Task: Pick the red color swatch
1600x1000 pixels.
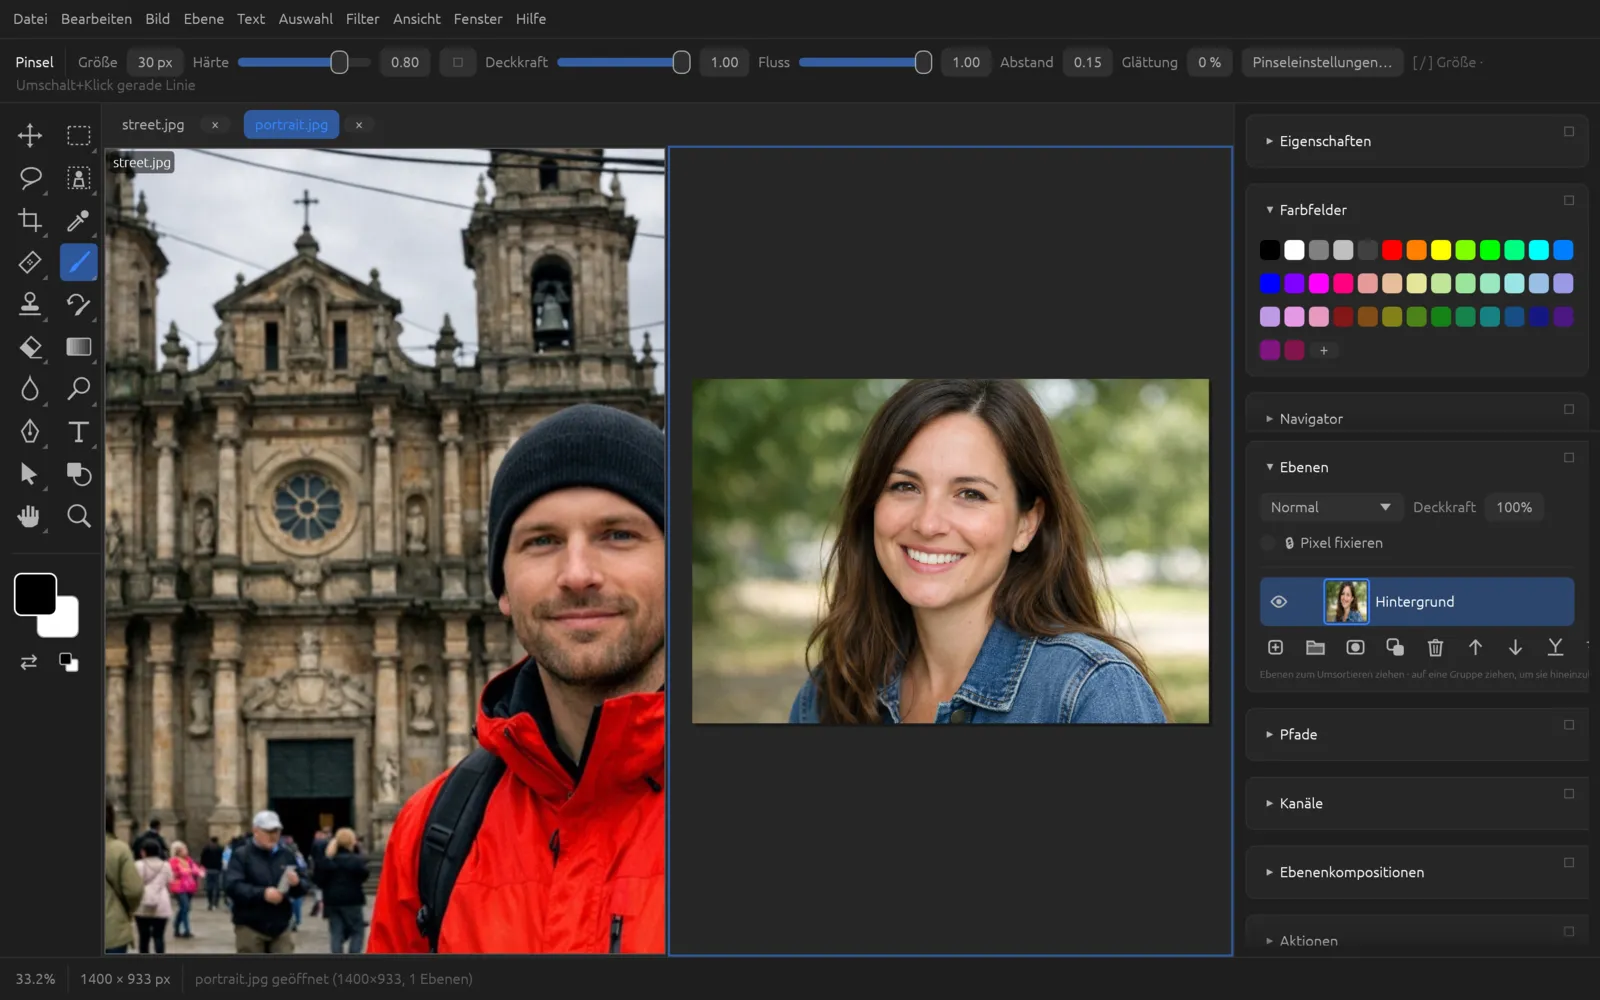Action: pyautogui.click(x=1392, y=250)
